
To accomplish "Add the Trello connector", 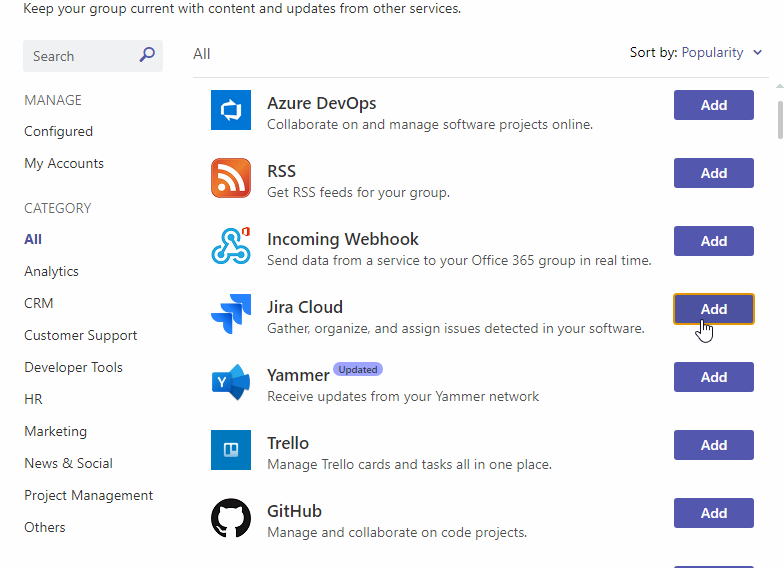I will tap(714, 445).
